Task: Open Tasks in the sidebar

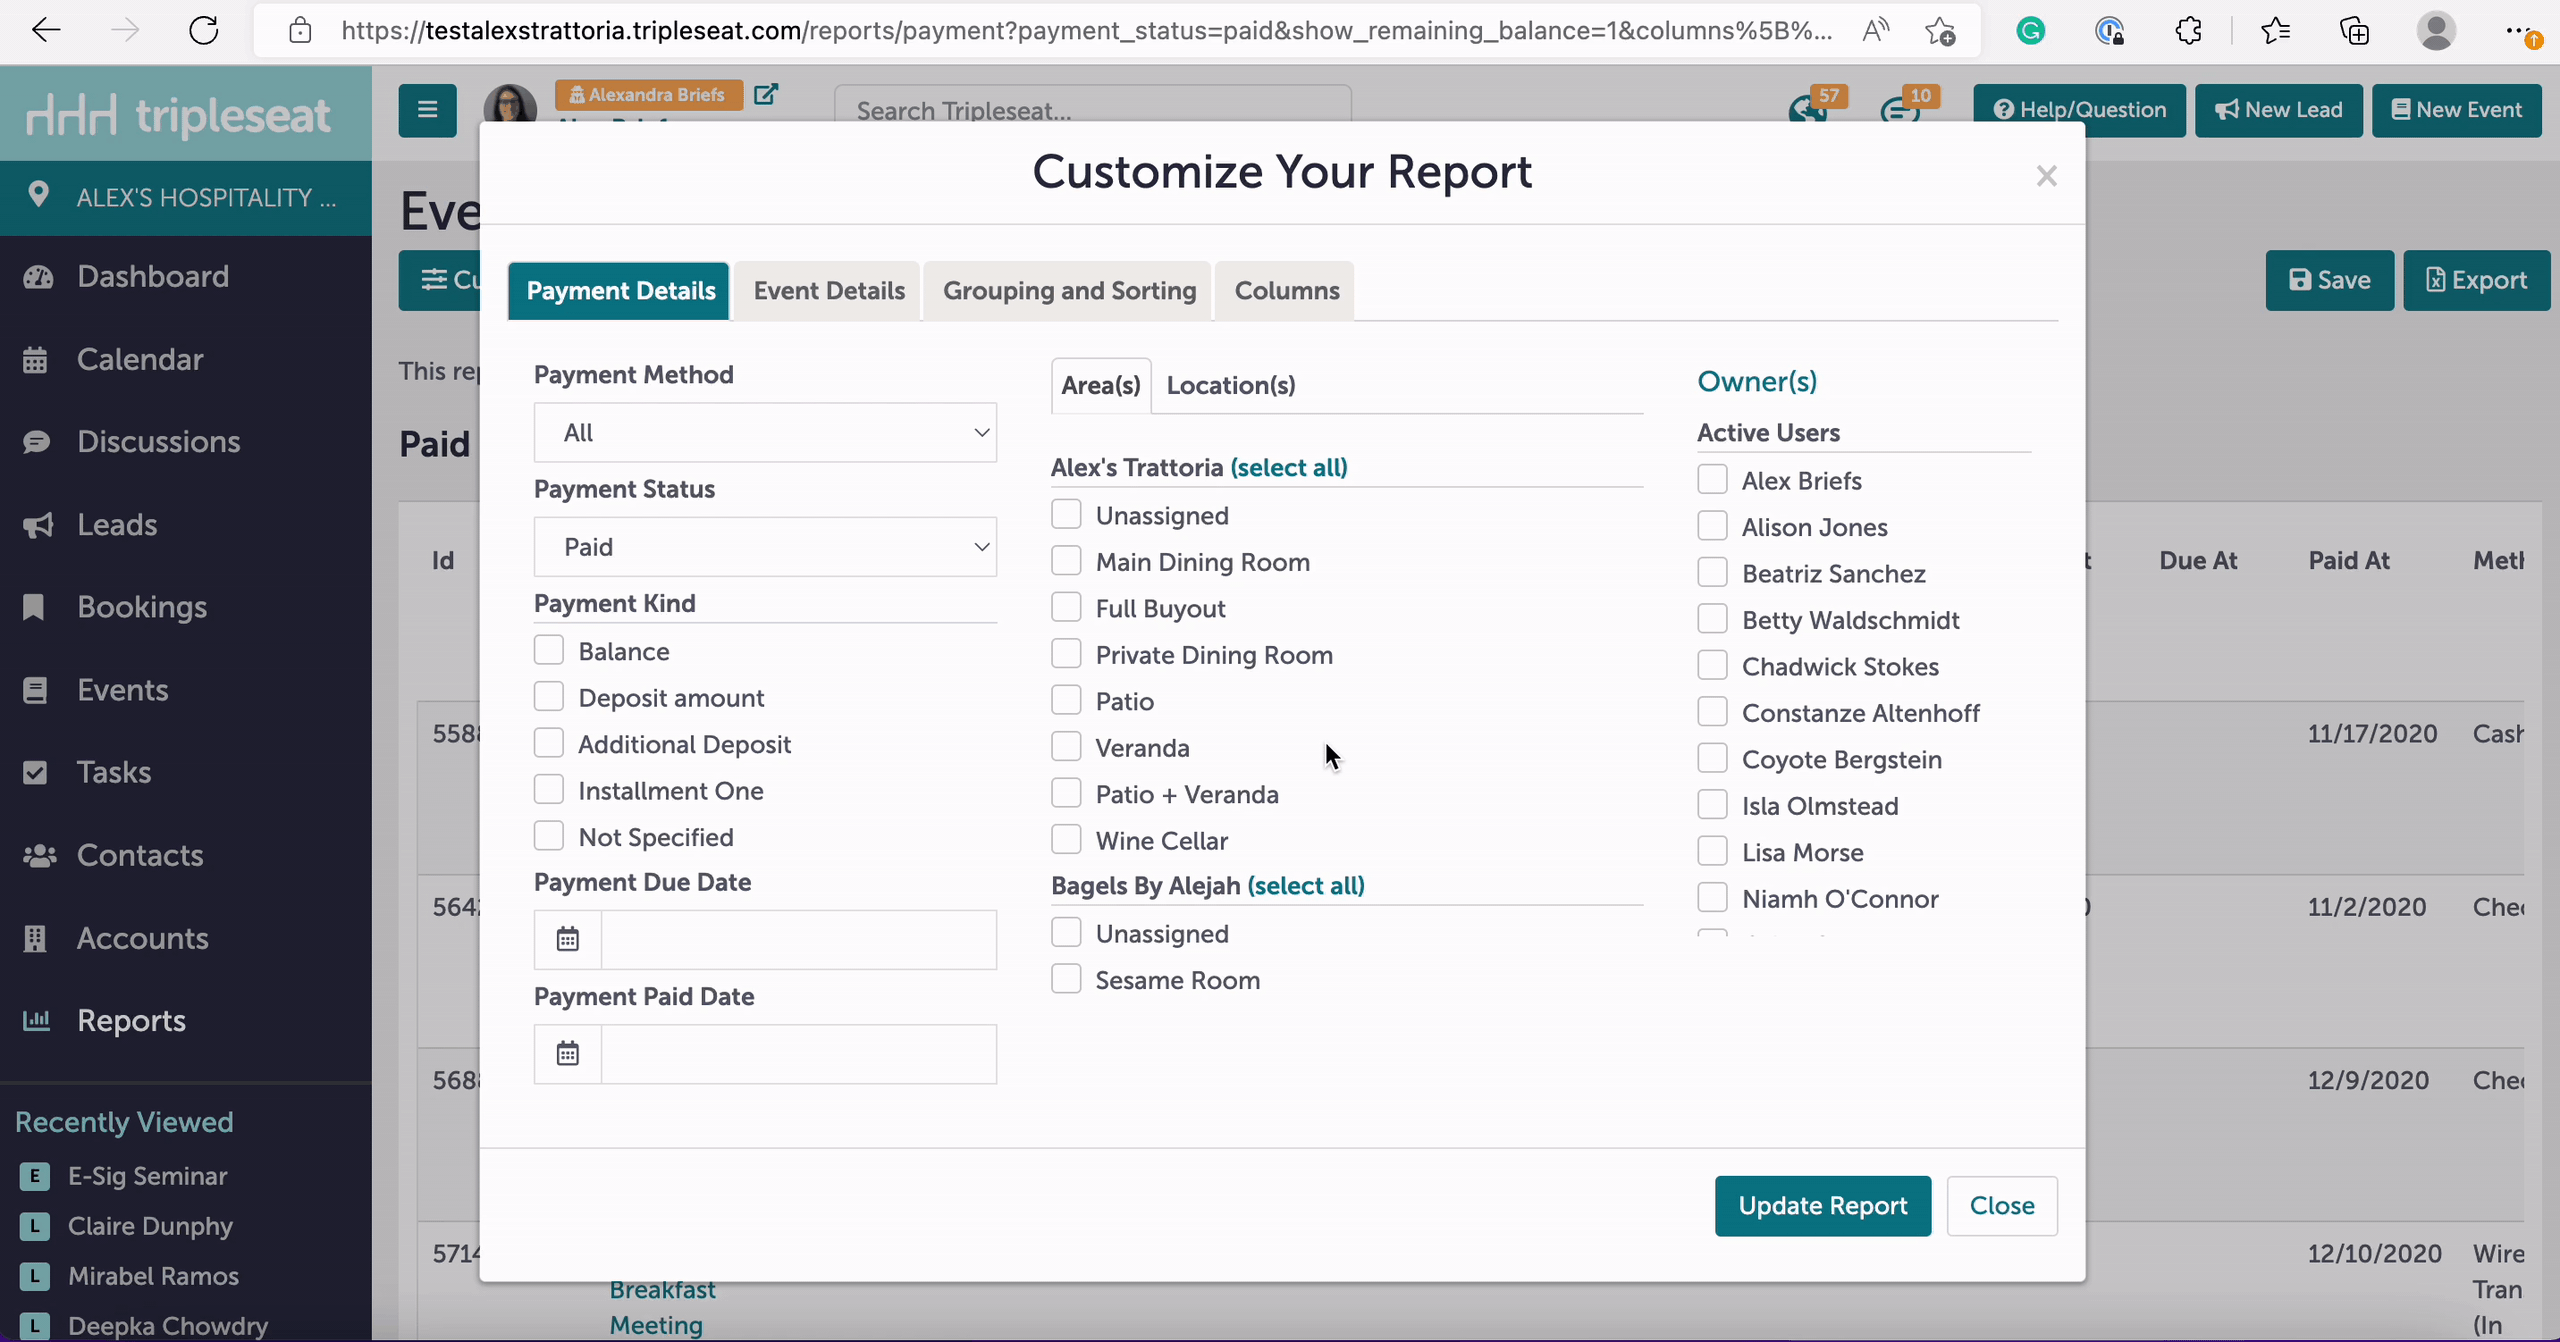Action: 114,772
